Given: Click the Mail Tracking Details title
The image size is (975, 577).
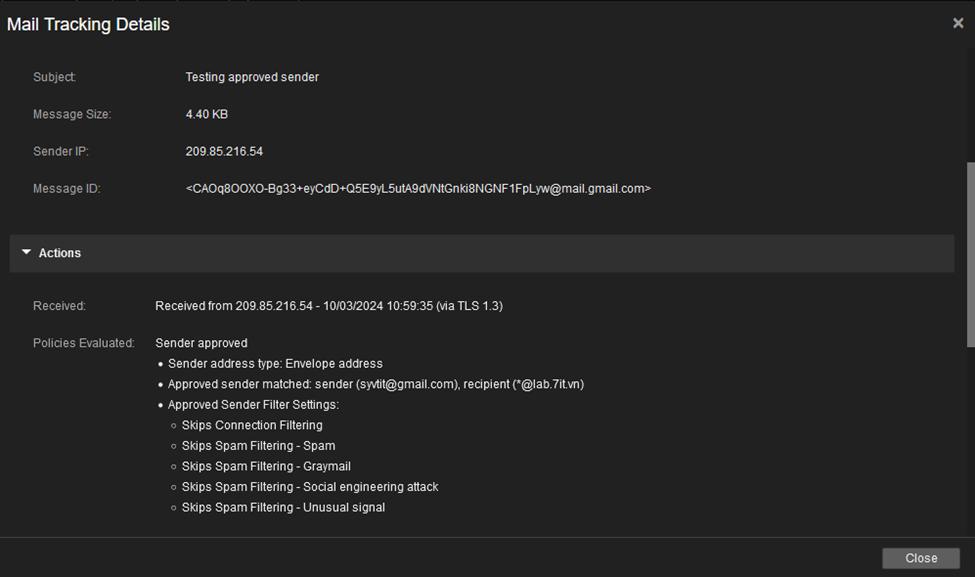Looking at the screenshot, I should pyautogui.click(x=88, y=24).
